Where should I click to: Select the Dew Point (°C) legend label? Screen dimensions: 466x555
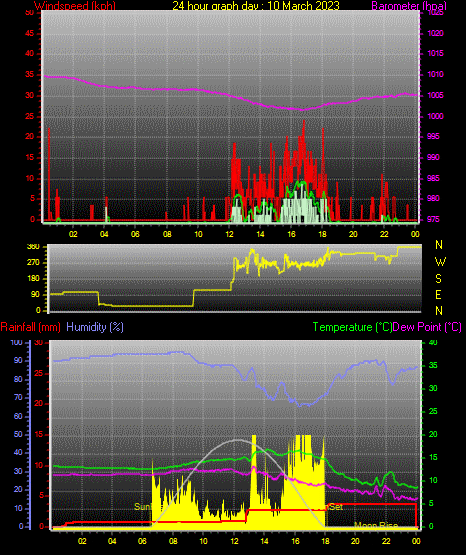[427, 327]
